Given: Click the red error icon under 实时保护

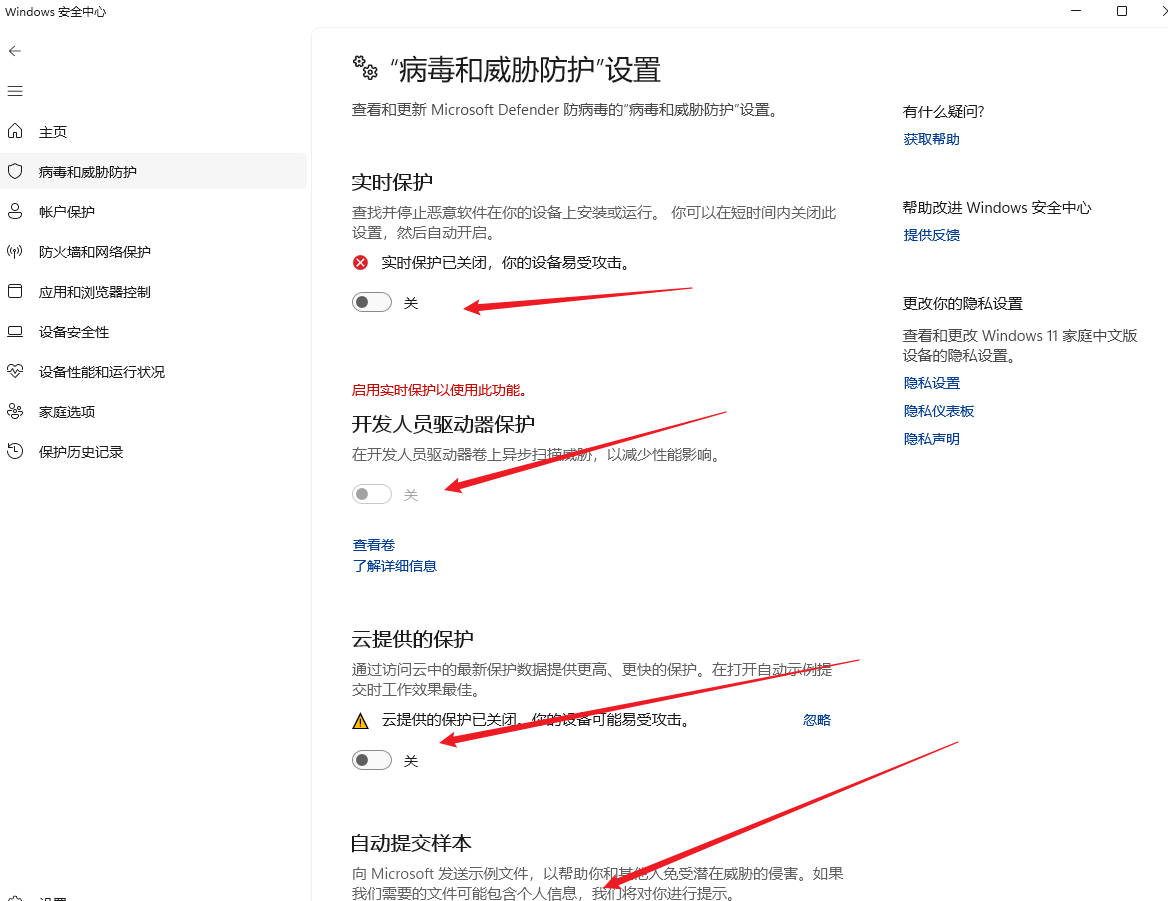Looking at the screenshot, I should click(x=361, y=262).
